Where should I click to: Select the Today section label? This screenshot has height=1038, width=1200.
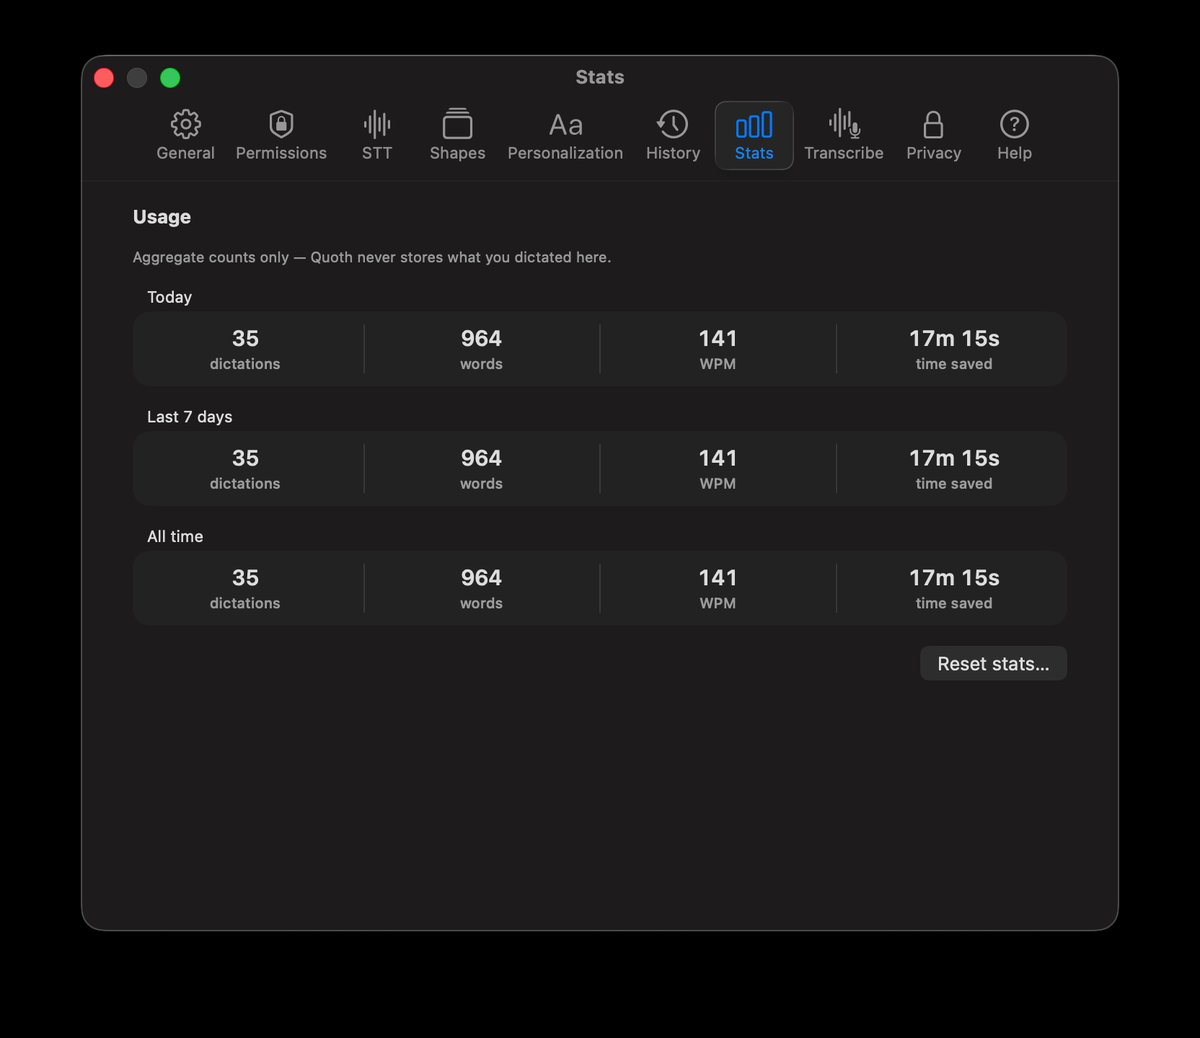tap(169, 297)
